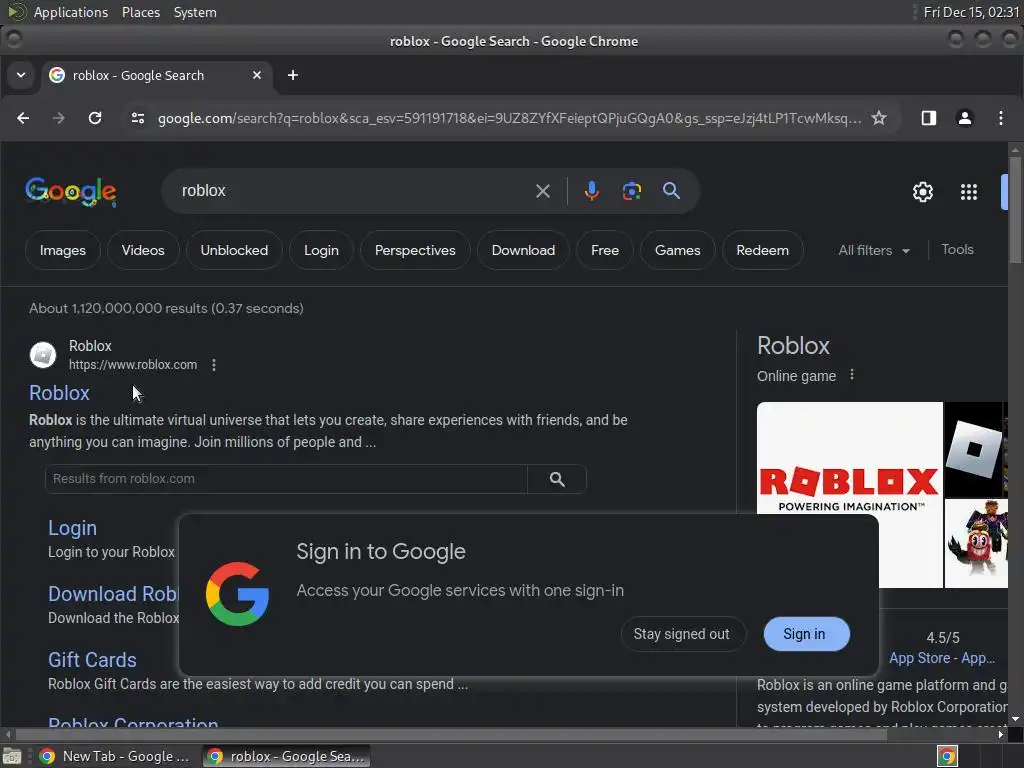The height and width of the screenshot is (768, 1024).
Task: Select the Unblocked filter chip
Action: pos(234,251)
